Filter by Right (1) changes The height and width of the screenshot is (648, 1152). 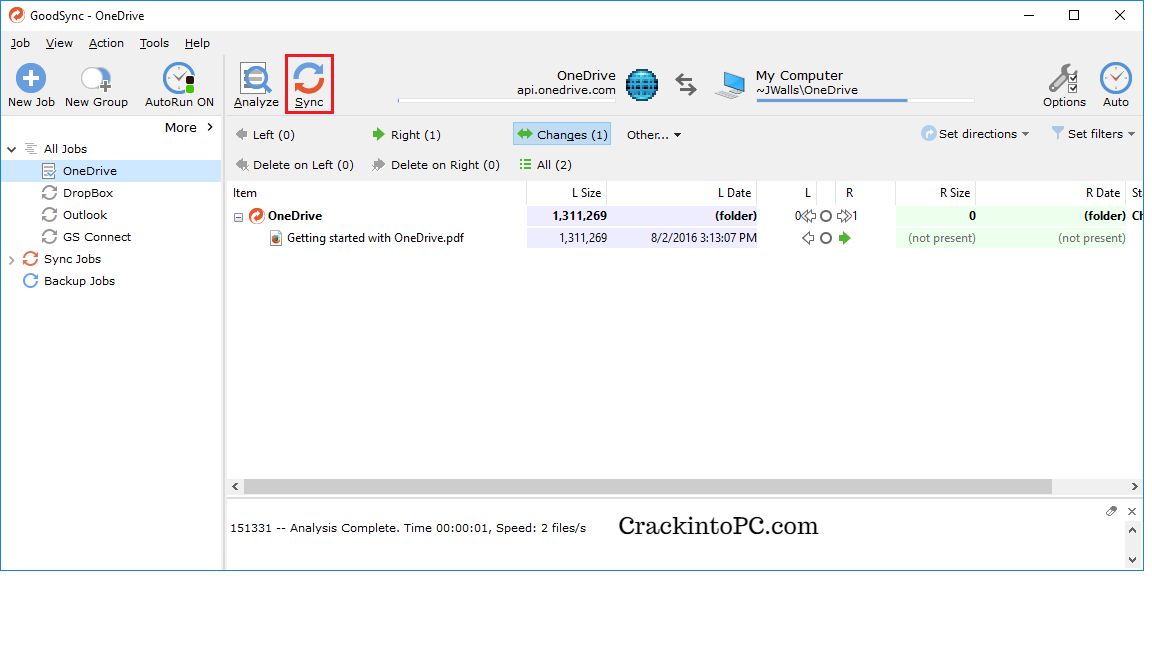click(x=406, y=135)
